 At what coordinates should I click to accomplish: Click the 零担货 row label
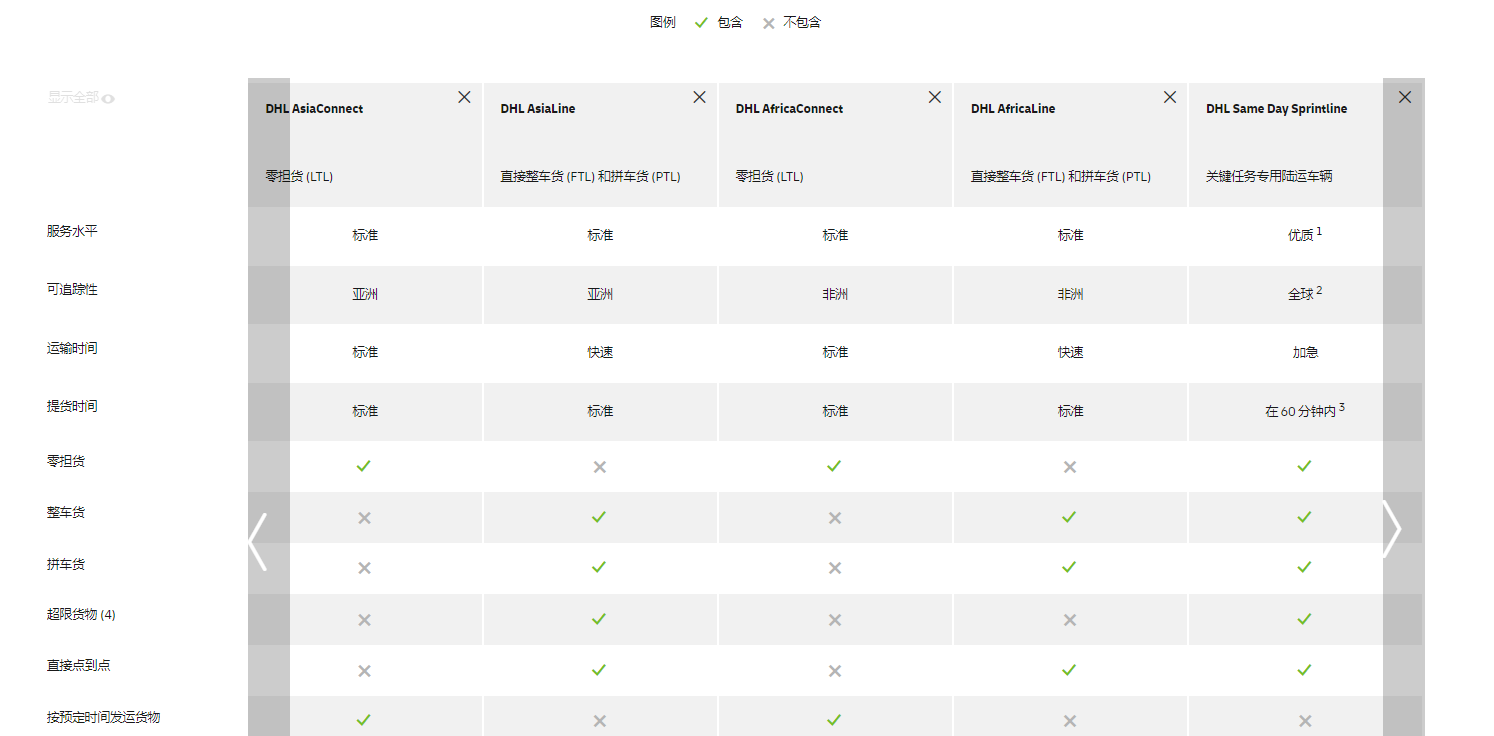pos(66,461)
